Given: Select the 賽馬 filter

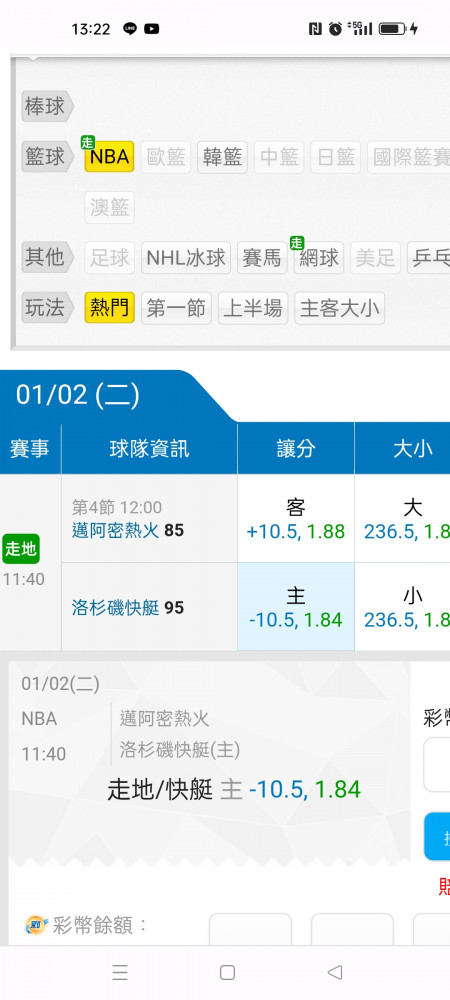Looking at the screenshot, I should point(262,258).
